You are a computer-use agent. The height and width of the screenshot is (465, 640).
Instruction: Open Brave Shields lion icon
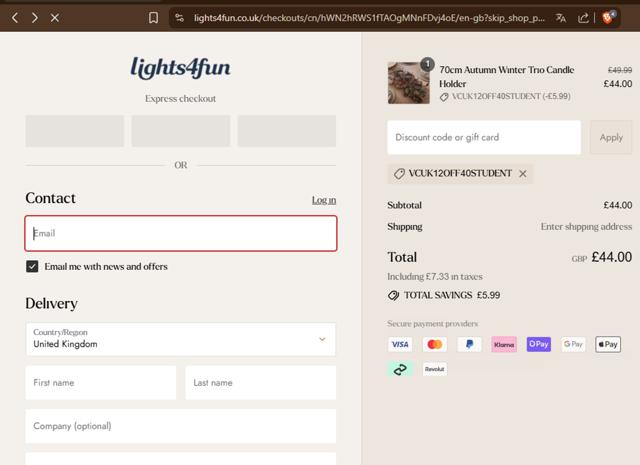[608, 18]
